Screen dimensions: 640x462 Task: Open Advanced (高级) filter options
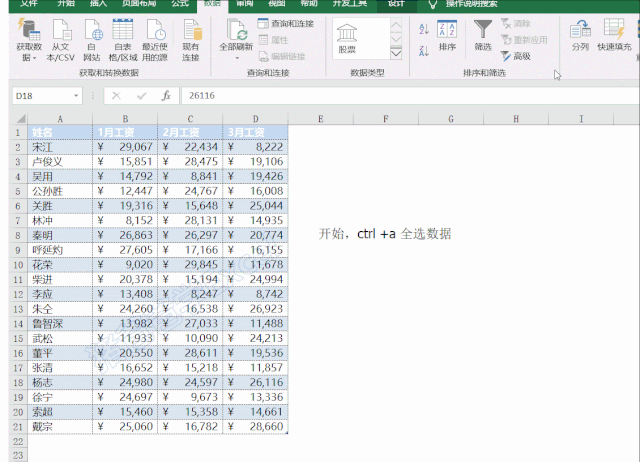click(516, 56)
